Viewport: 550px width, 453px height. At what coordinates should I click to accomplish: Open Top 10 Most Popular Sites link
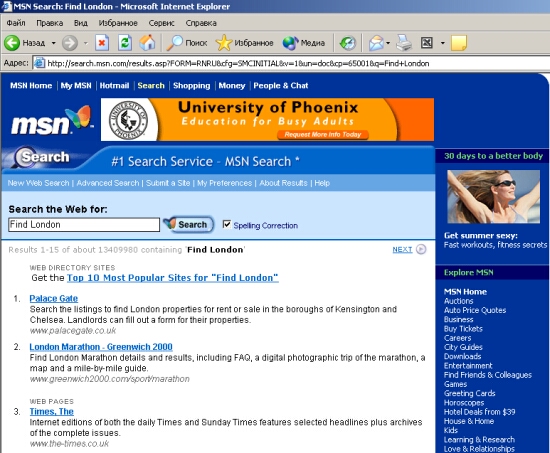click(x=173, y=278)
